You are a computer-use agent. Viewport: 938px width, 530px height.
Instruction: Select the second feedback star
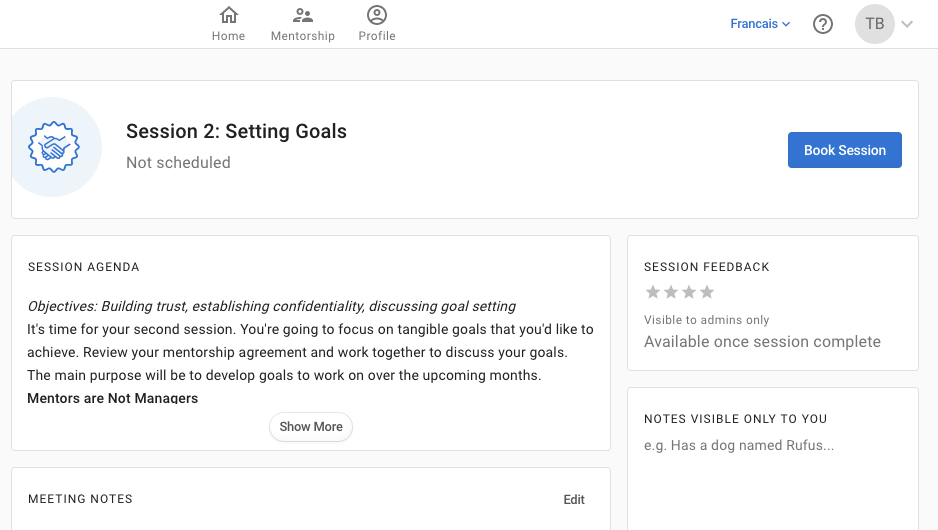tap(671, 292)
